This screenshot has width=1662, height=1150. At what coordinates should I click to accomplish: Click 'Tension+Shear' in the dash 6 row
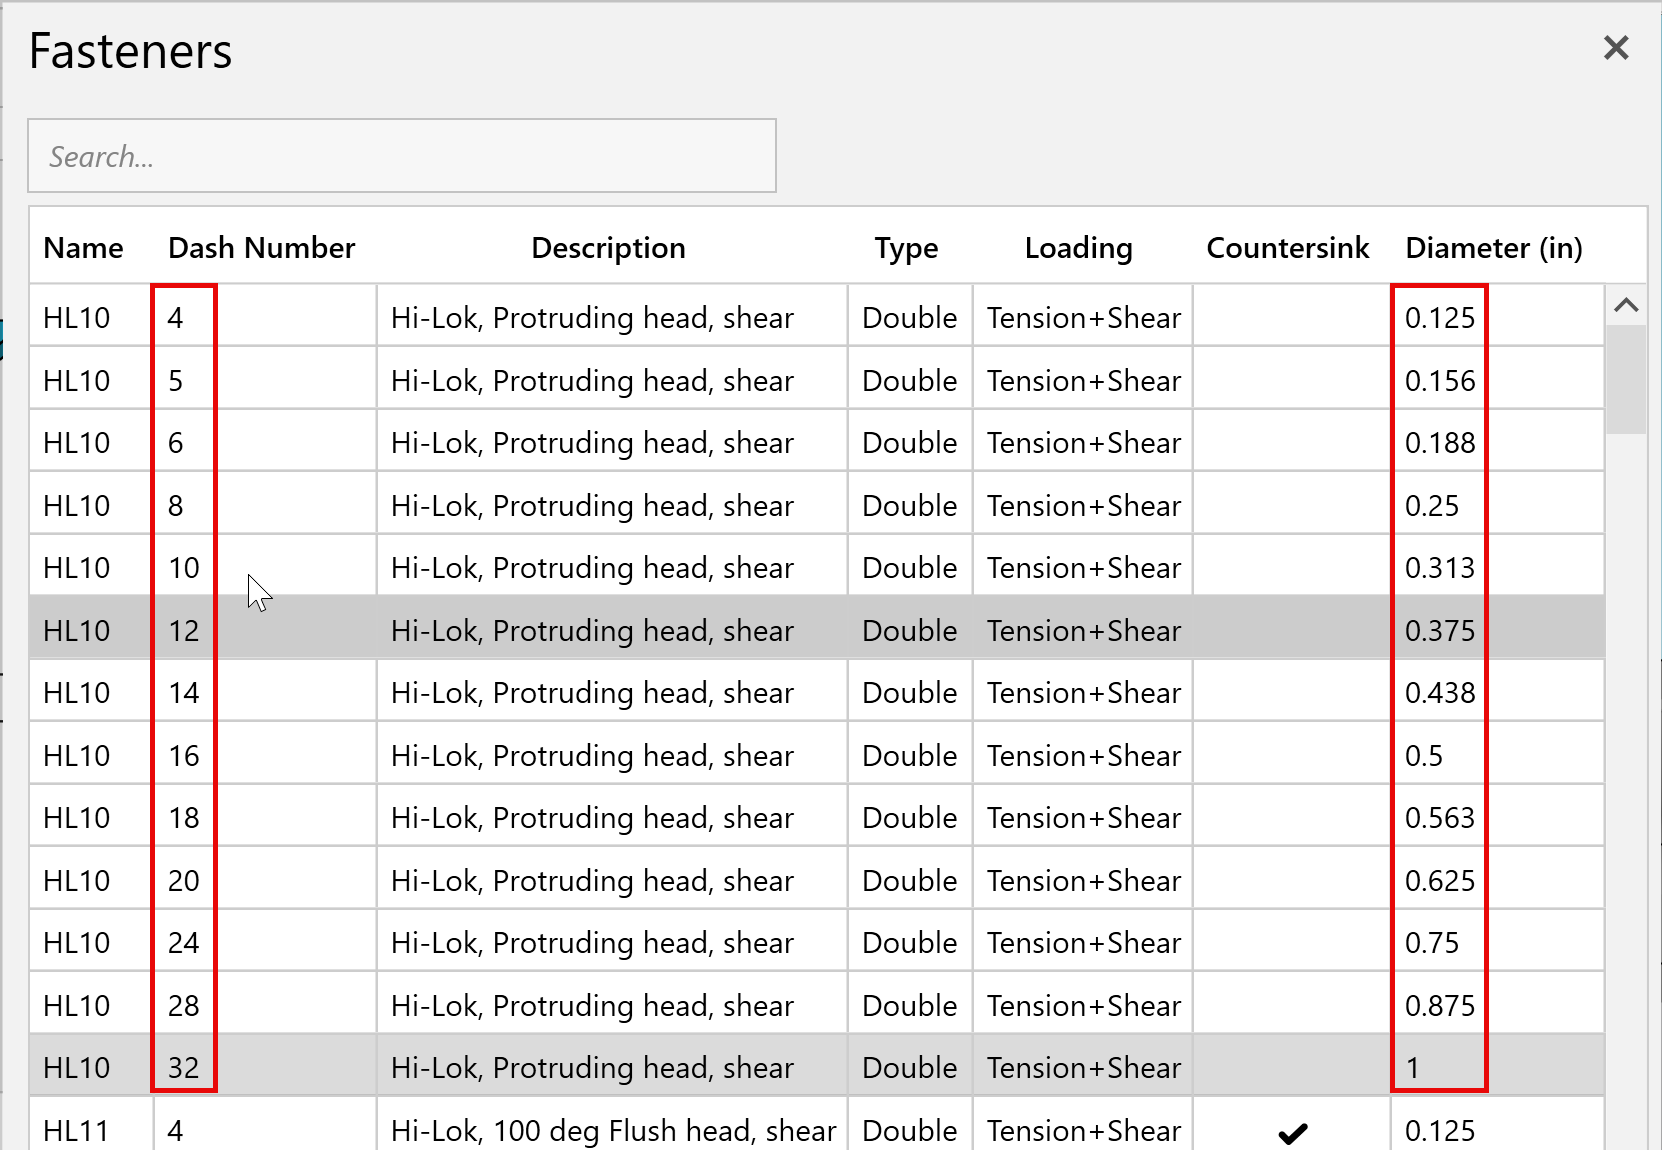click(x=1084, y=443)
